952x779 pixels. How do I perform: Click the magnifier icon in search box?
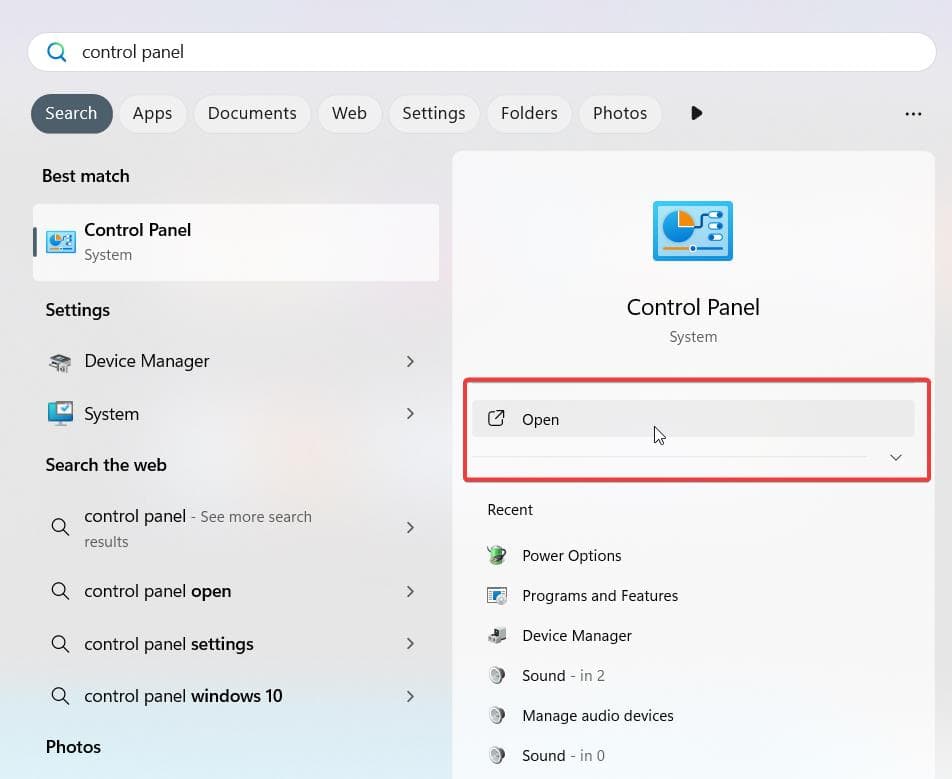56,52
